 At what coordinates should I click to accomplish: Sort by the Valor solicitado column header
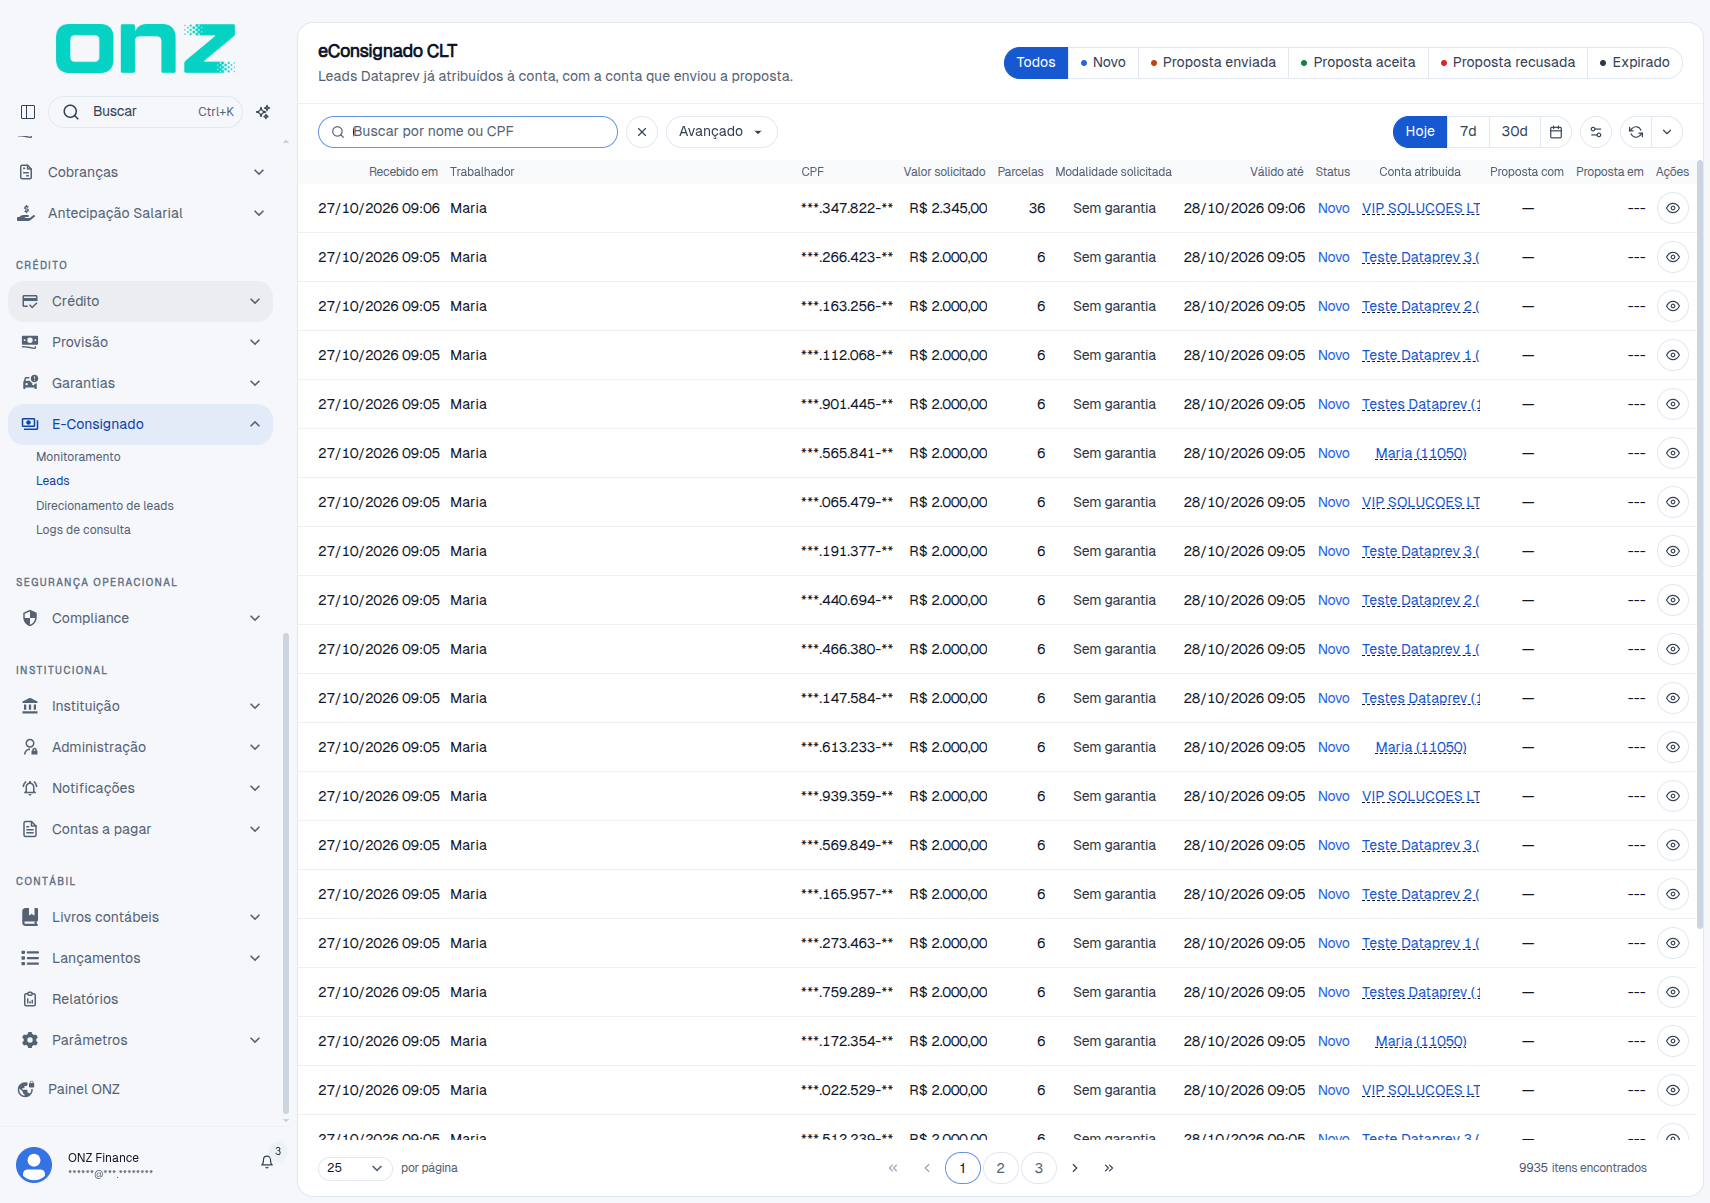[x=944, y=172]
